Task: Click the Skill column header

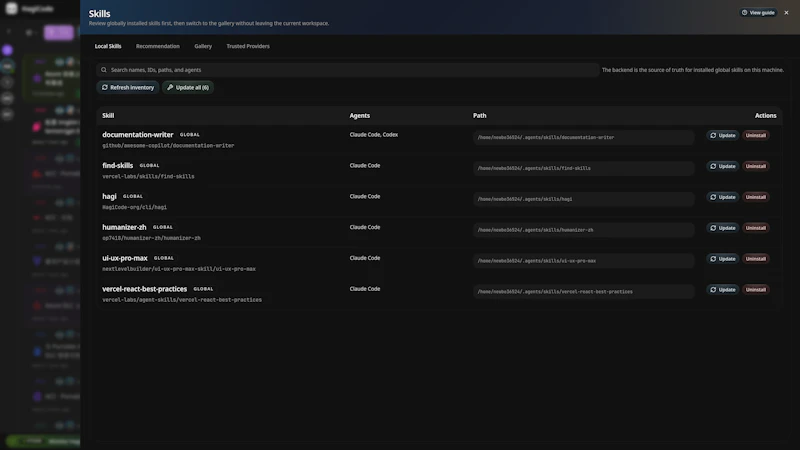Action: (108, 116)
